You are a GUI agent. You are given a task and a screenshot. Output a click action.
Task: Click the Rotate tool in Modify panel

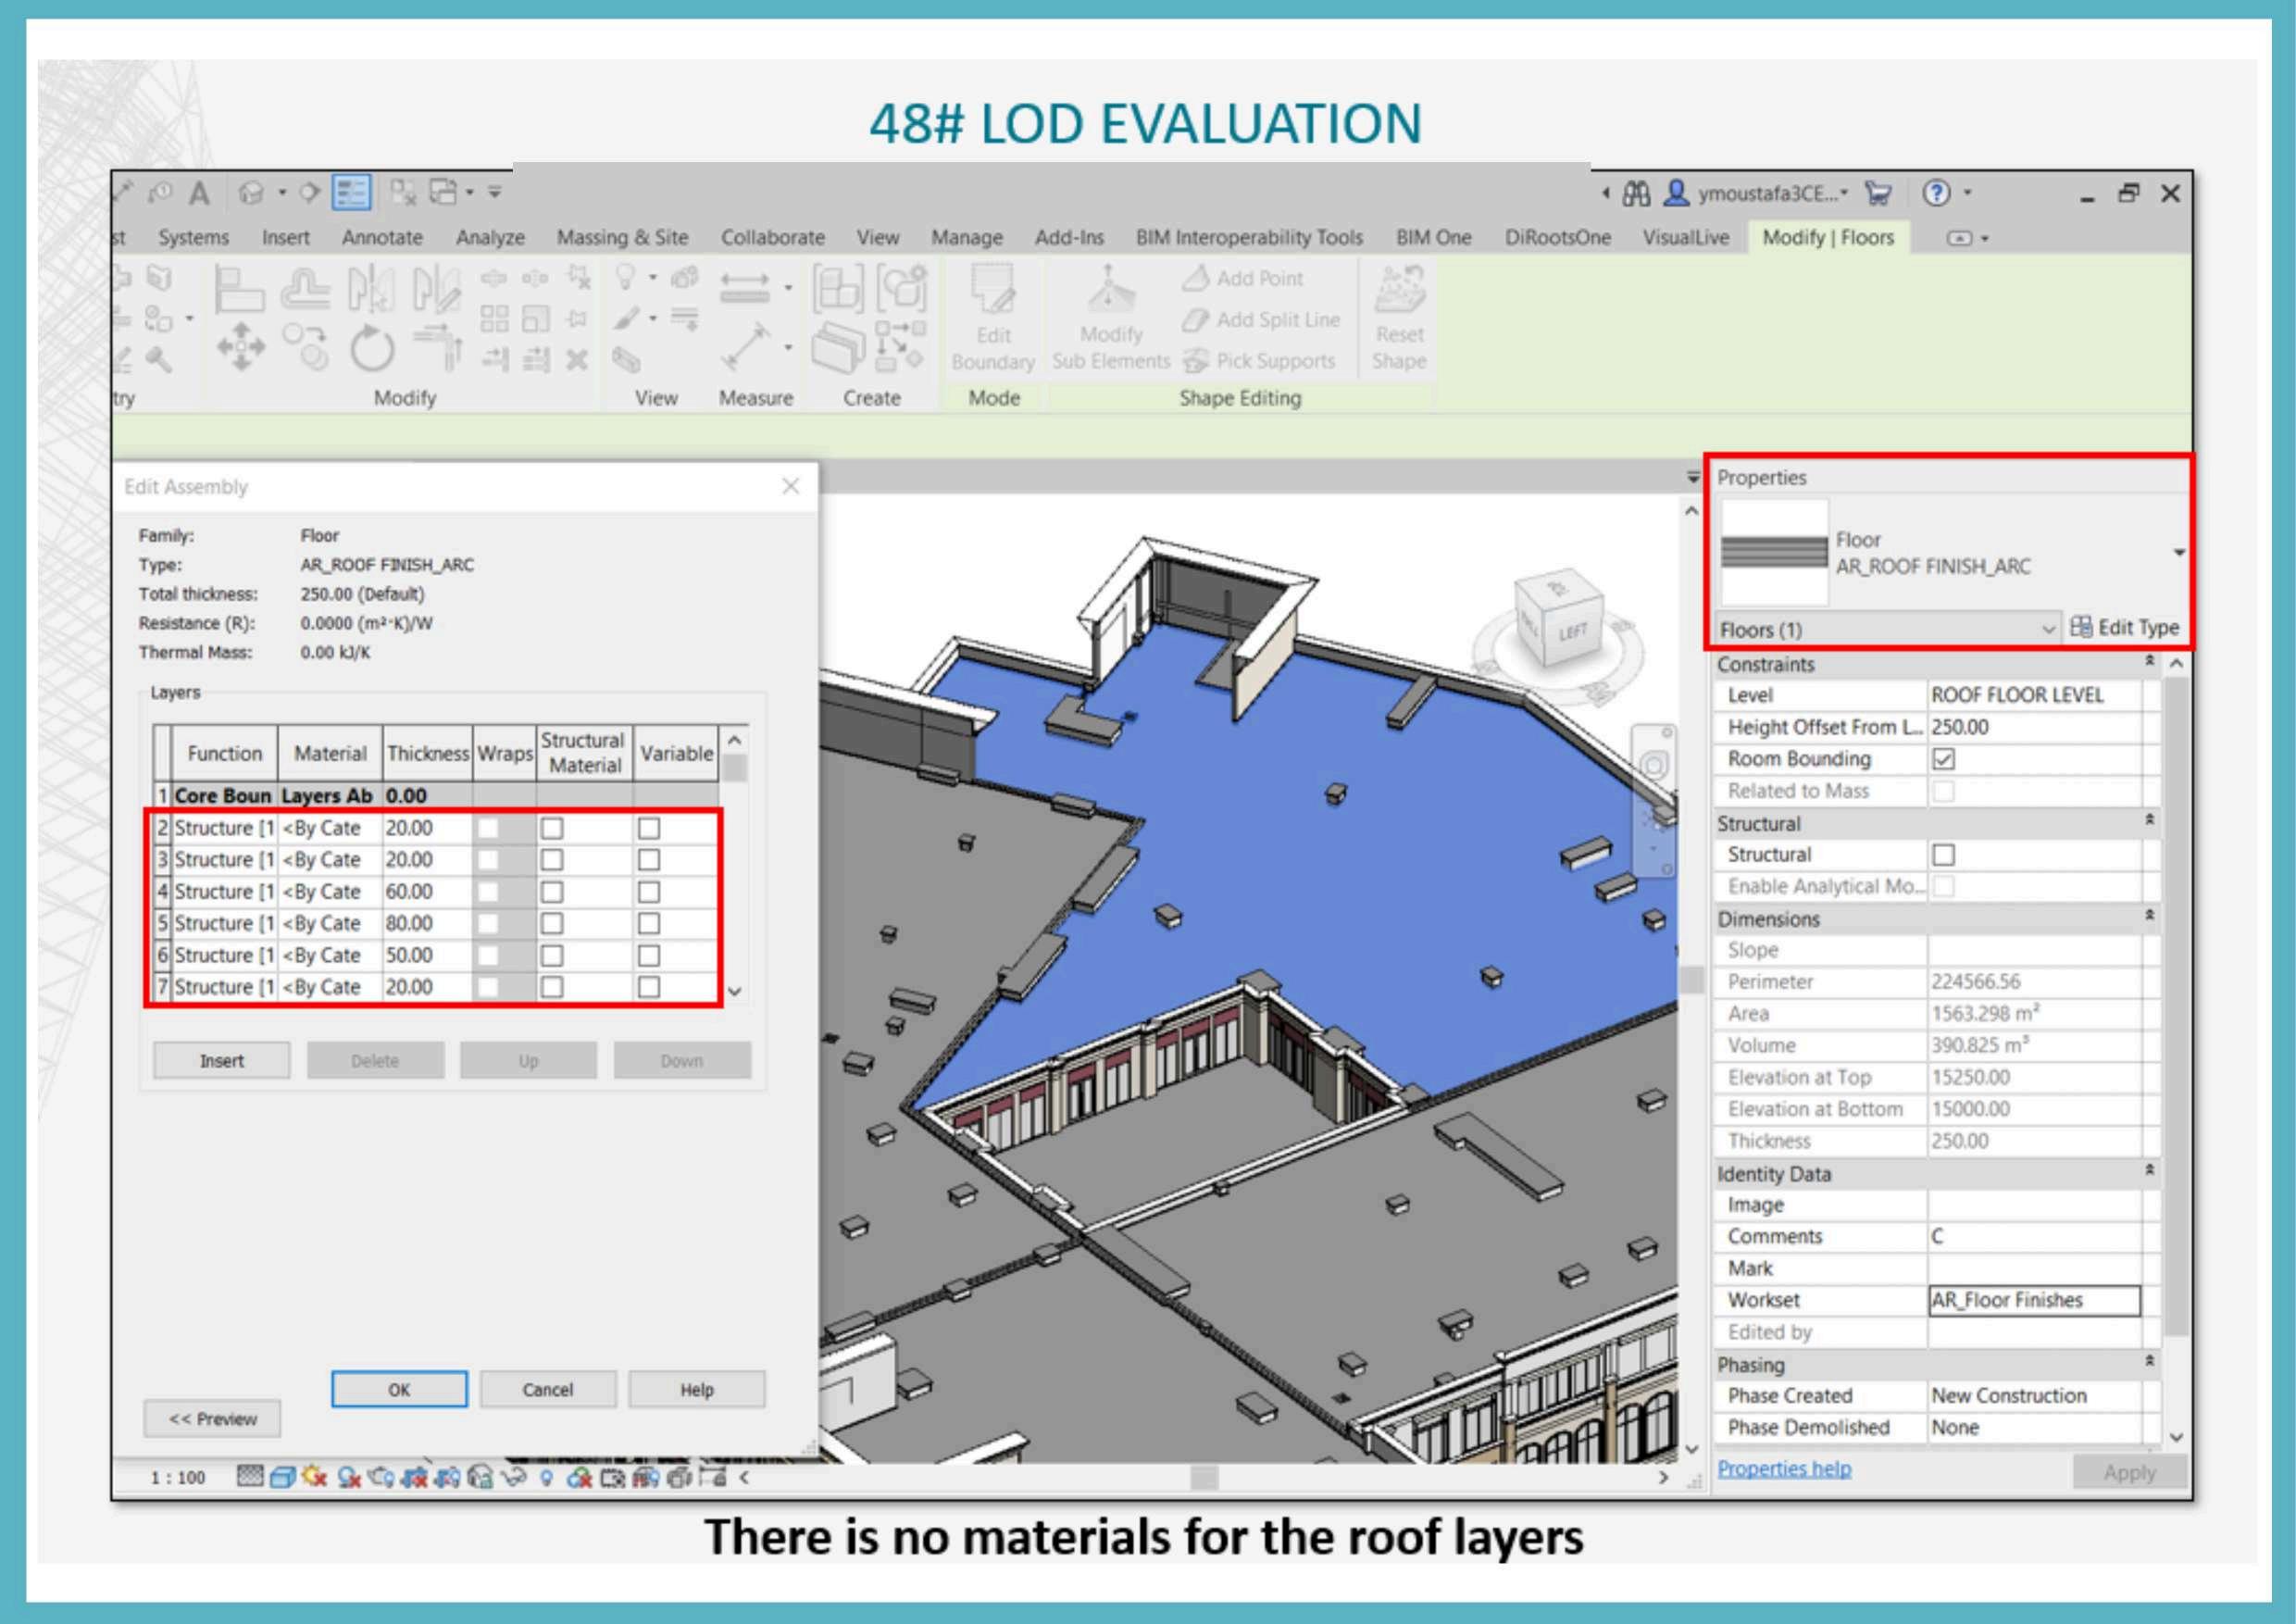[371, 350]
